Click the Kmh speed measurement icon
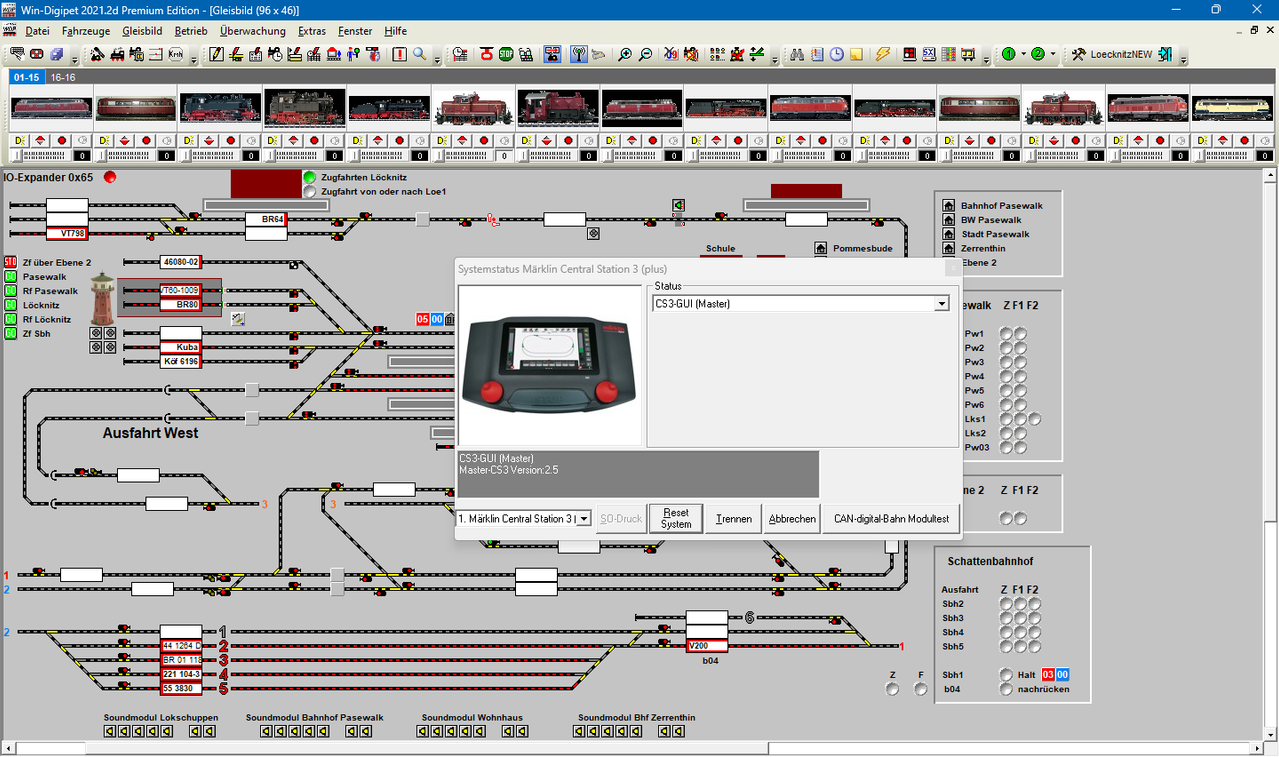 click(176, 54)
